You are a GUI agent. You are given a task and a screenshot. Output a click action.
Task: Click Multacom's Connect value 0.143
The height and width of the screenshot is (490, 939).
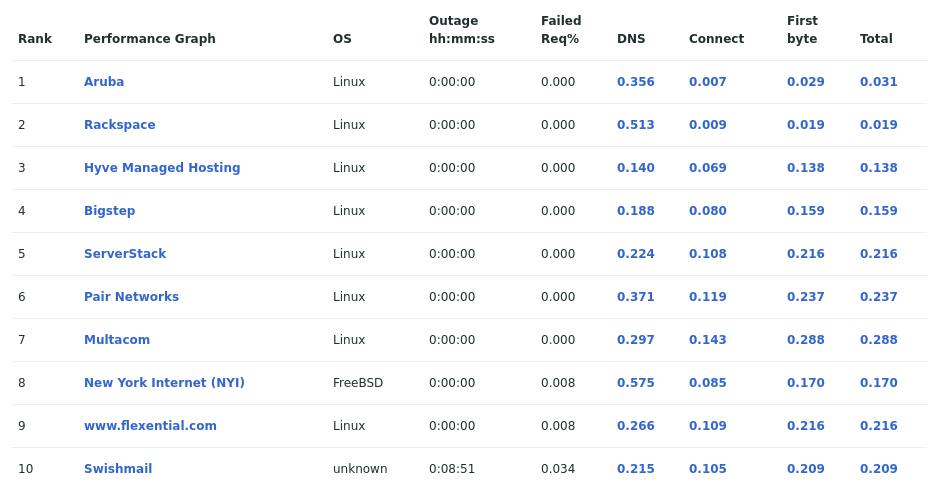707,340
